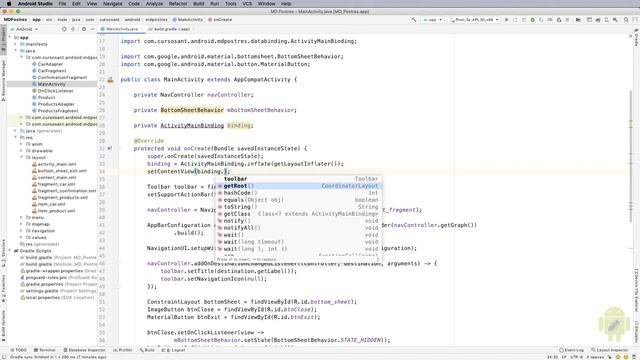Open the app run configuration dropdown
Screen dimensions: 640x360
(x=432, y=20)
